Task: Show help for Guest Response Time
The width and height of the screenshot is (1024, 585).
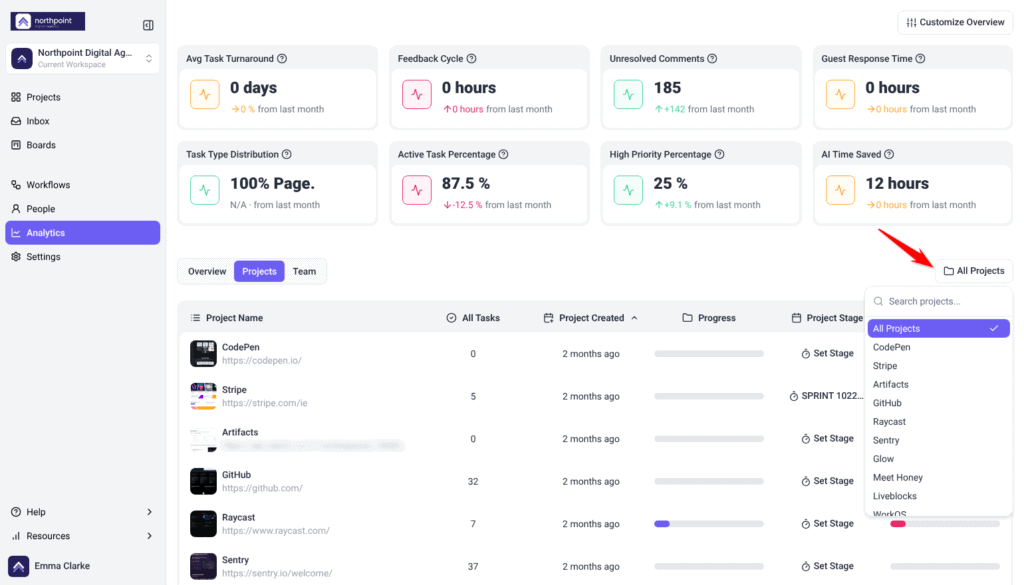Action: 920,58
